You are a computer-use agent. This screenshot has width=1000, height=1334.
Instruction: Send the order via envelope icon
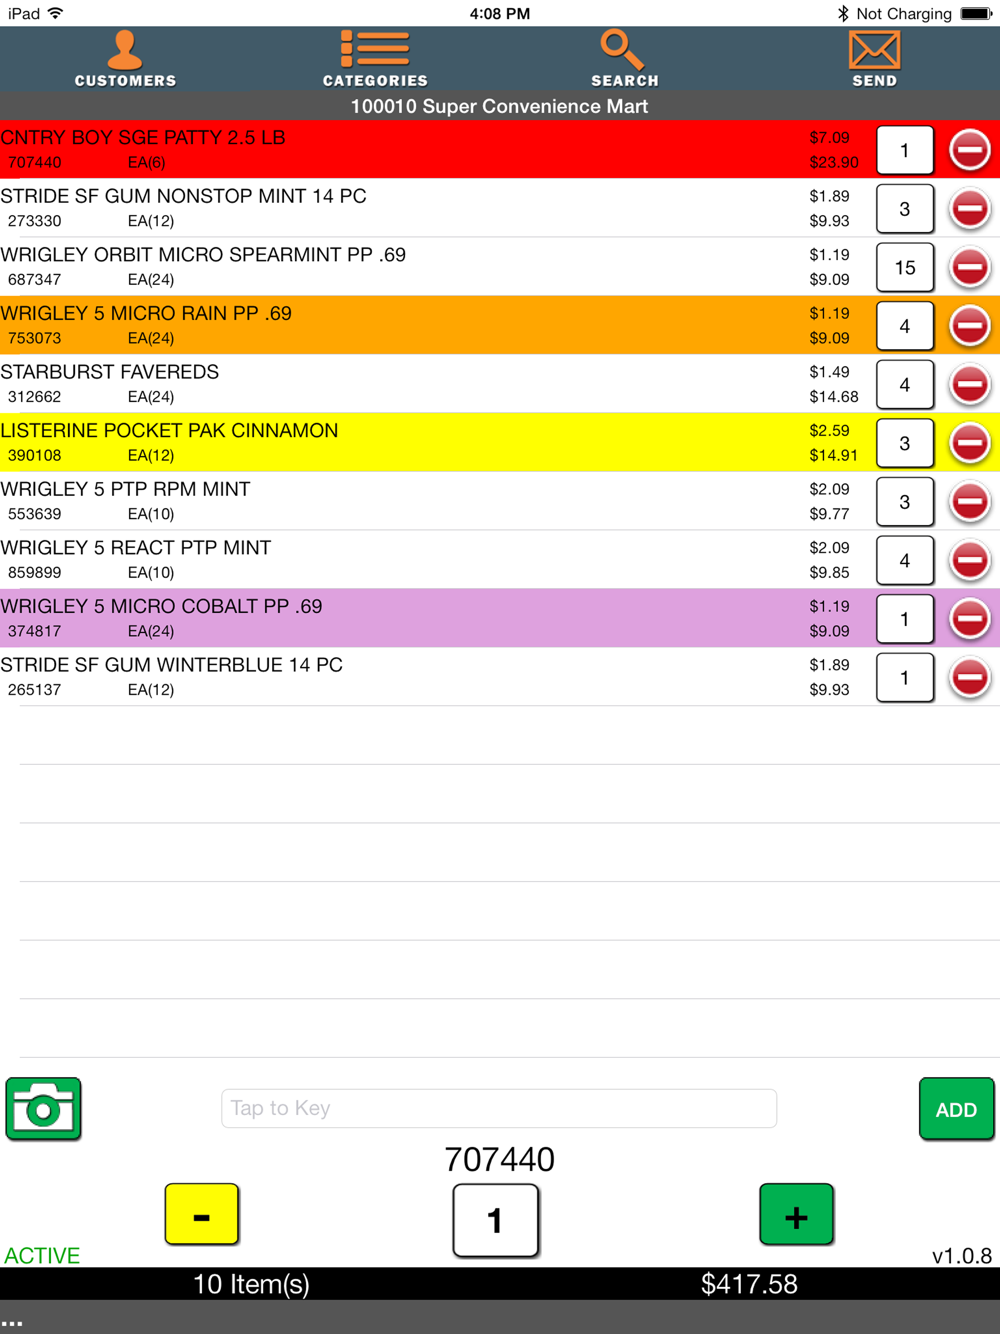click(875, 59)
